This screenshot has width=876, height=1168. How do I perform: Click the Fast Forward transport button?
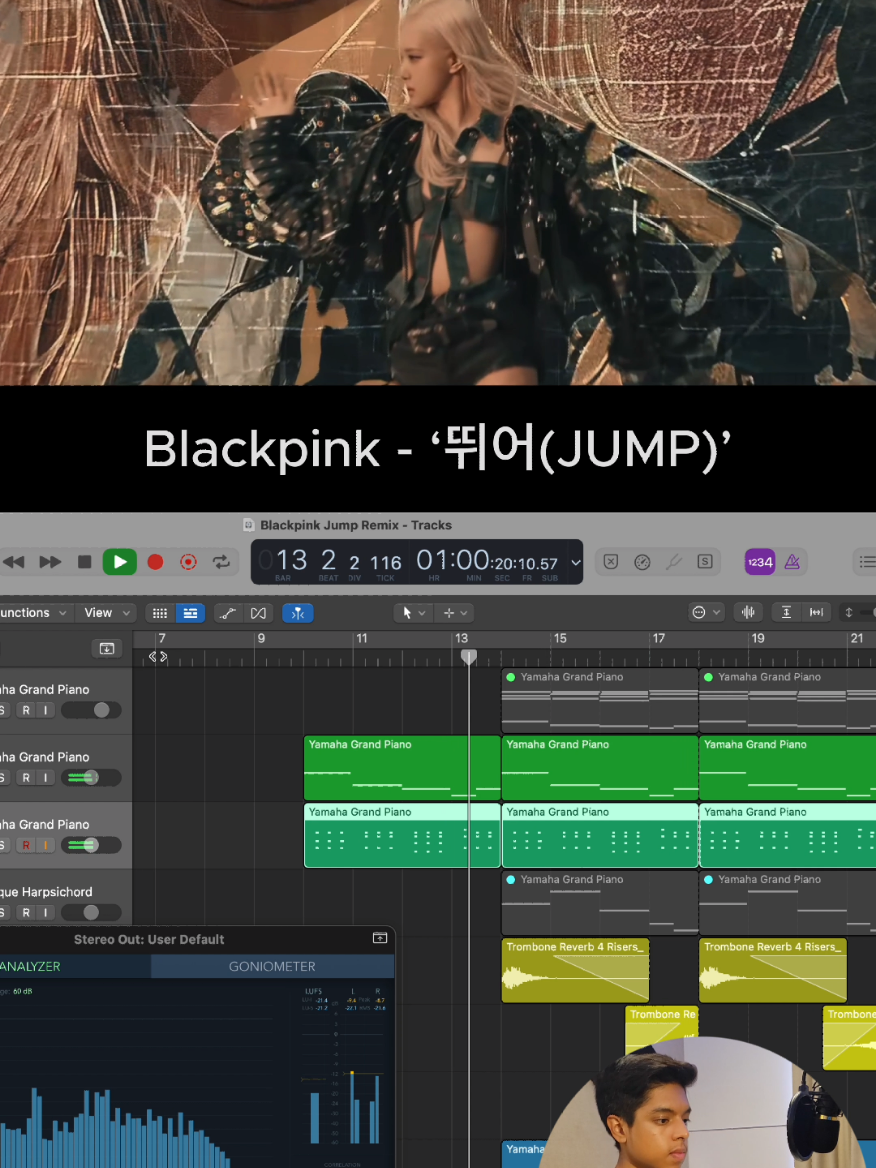[50, 562]
